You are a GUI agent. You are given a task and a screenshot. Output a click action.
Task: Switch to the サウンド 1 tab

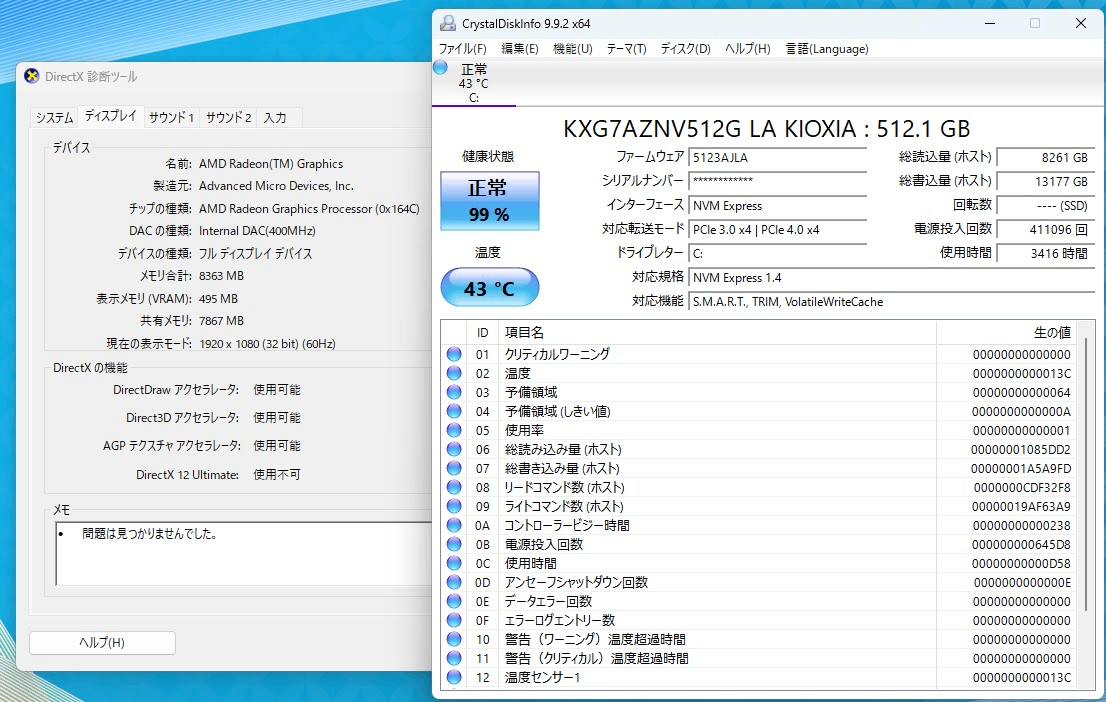coord(171,118)
